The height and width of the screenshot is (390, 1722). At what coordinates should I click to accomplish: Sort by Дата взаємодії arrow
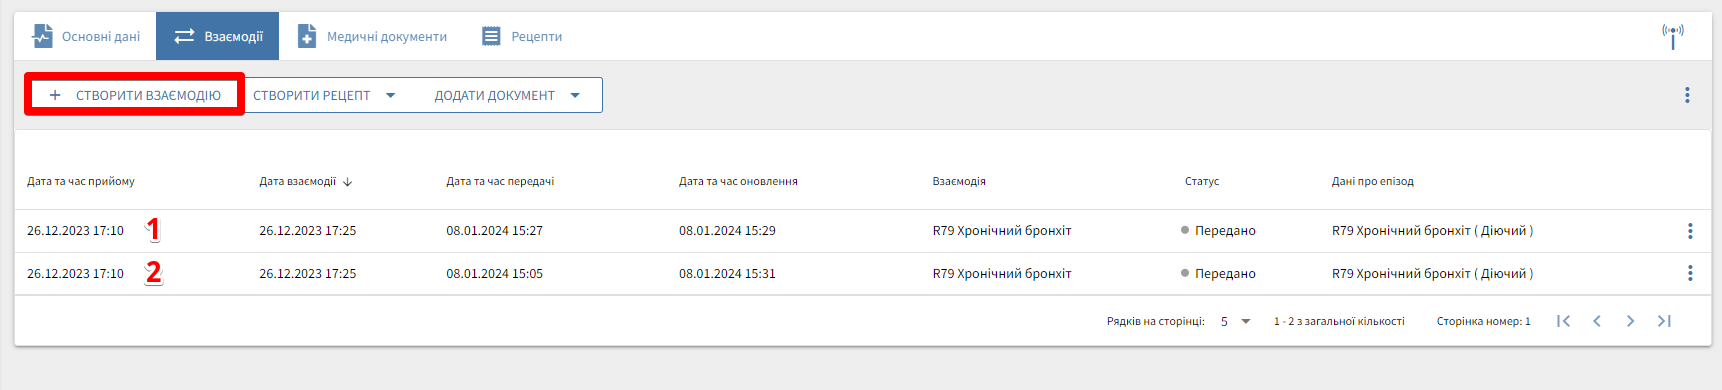point(347,182)
